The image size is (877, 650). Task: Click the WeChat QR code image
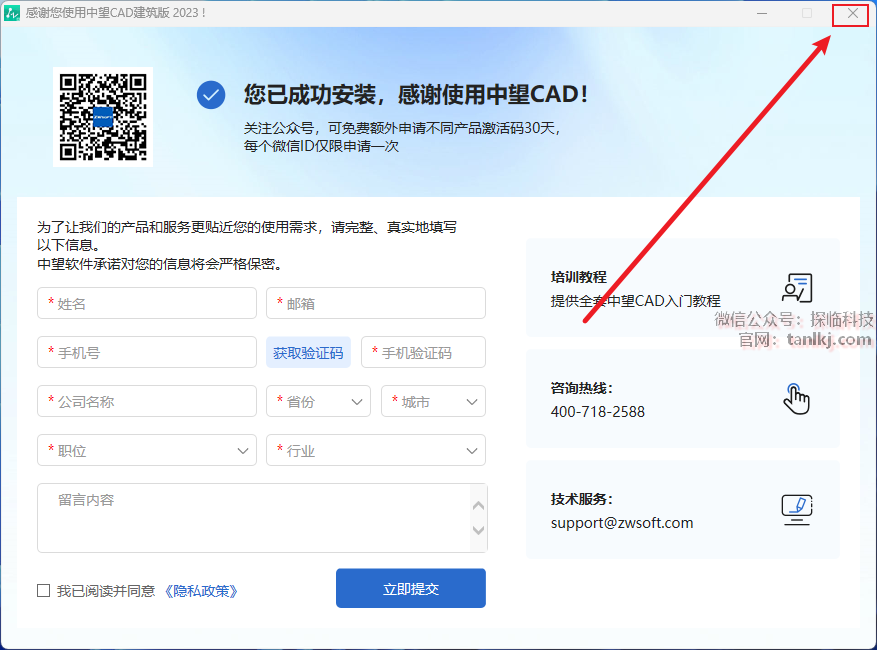point(103,117)
